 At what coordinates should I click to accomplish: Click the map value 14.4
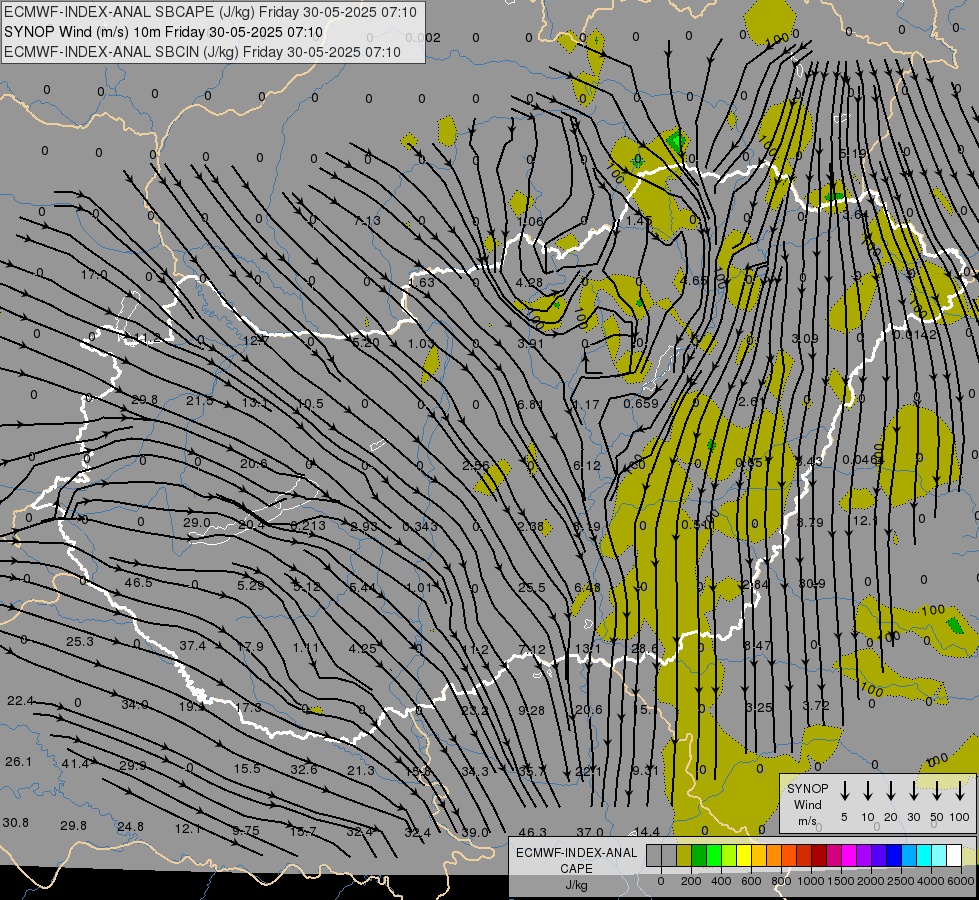tap(646, 831)
